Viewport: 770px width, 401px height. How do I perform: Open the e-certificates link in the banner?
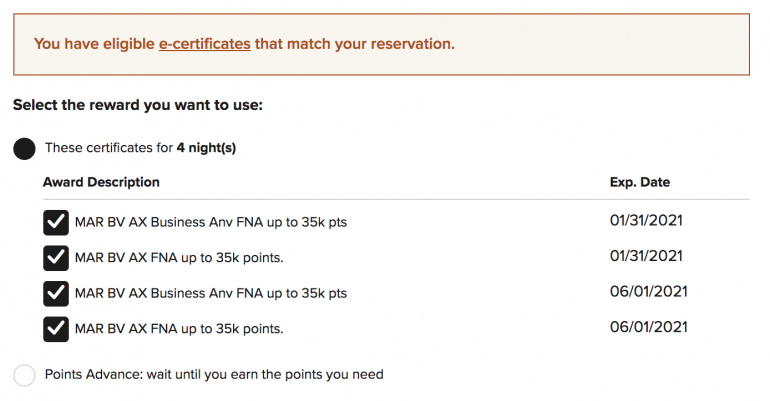pos(204,44)
